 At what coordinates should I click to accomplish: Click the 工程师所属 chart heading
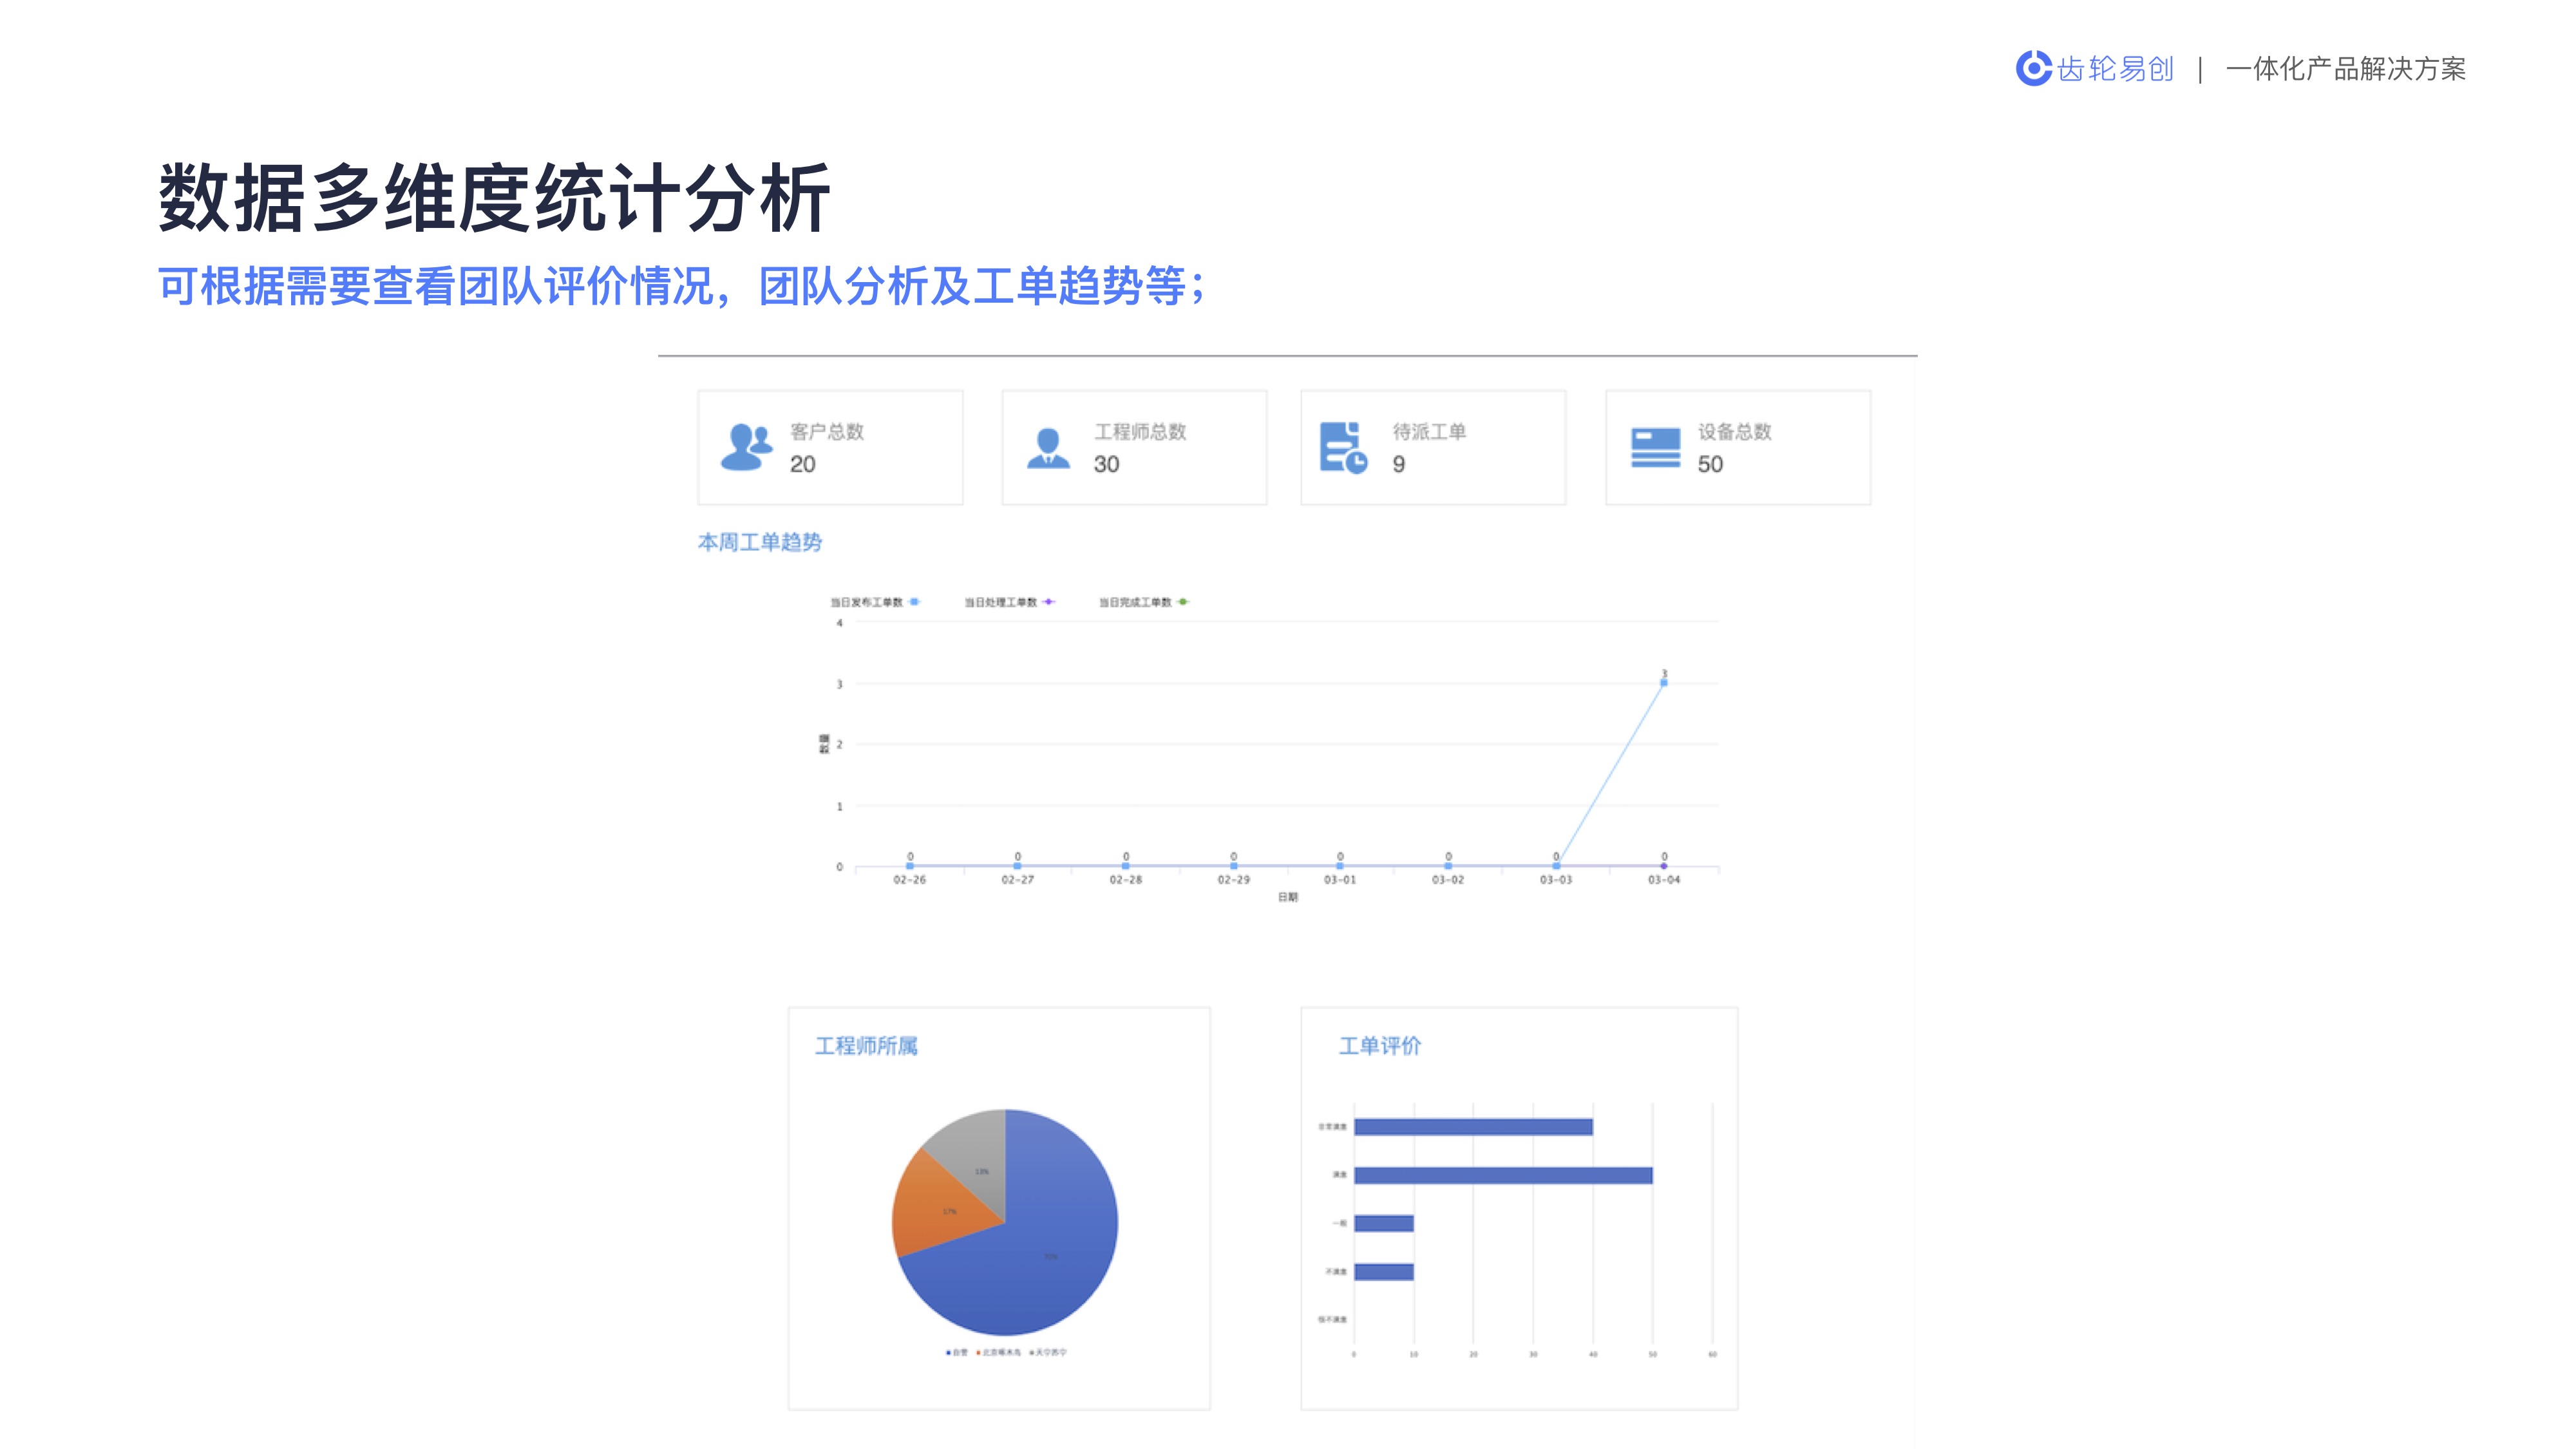pos(866,1046)
